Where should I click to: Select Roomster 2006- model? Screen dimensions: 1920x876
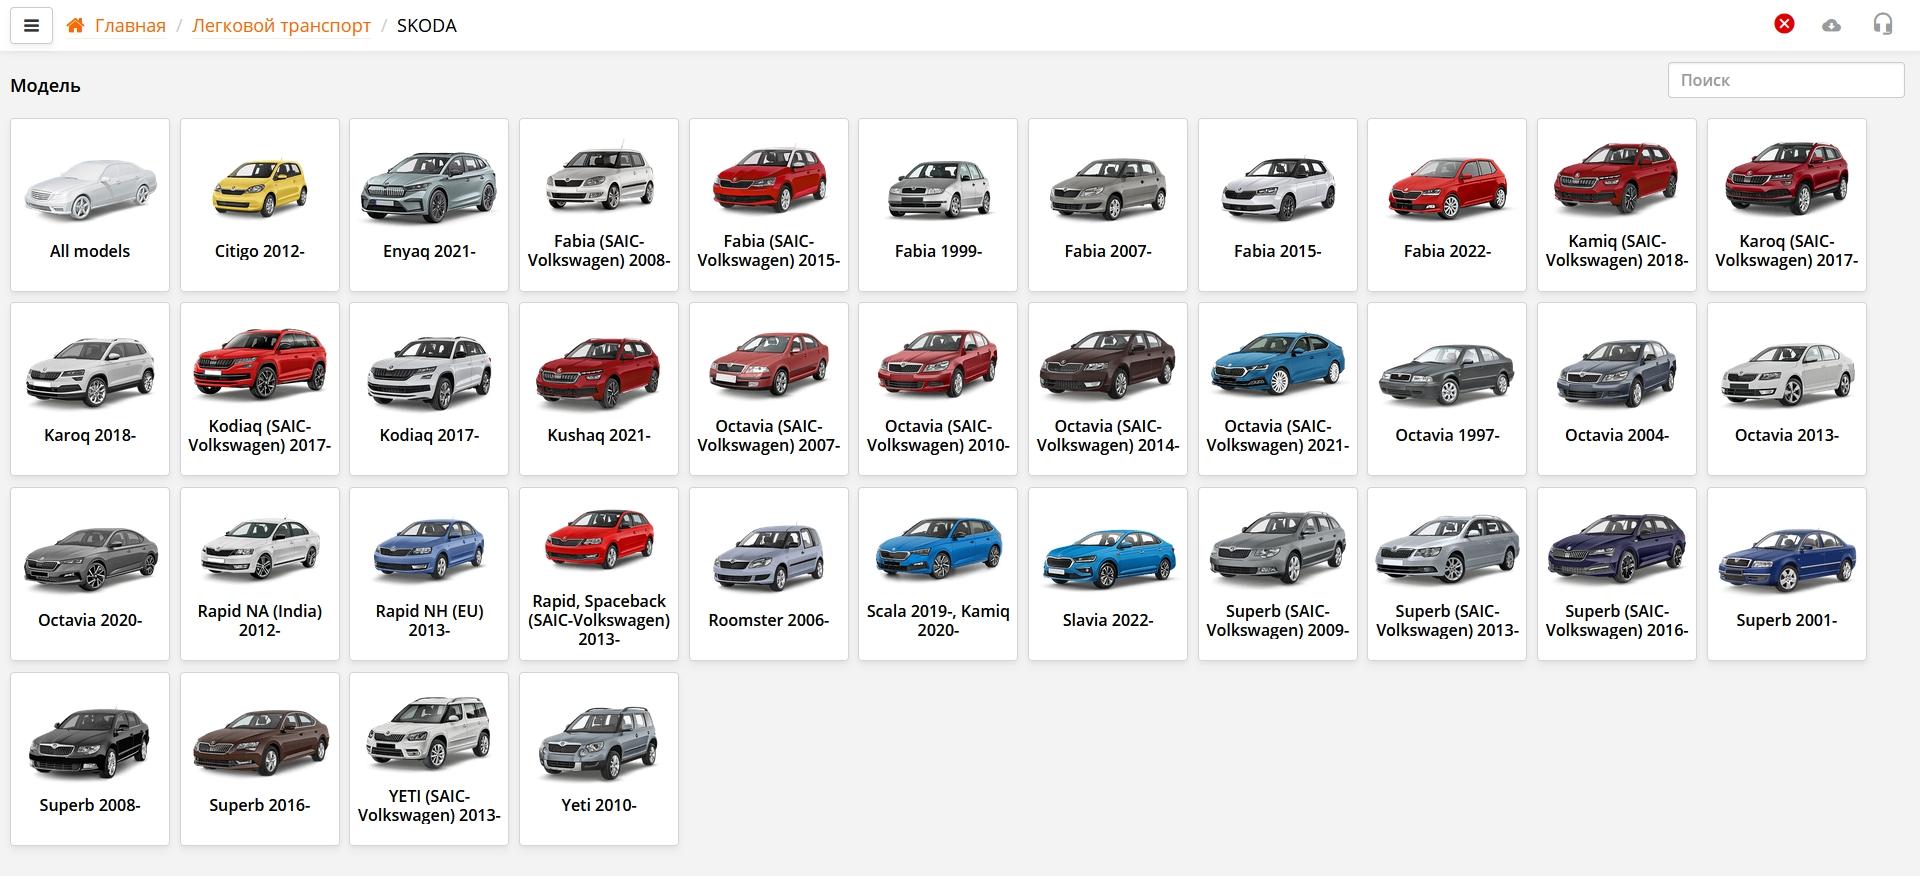point(768,574)
